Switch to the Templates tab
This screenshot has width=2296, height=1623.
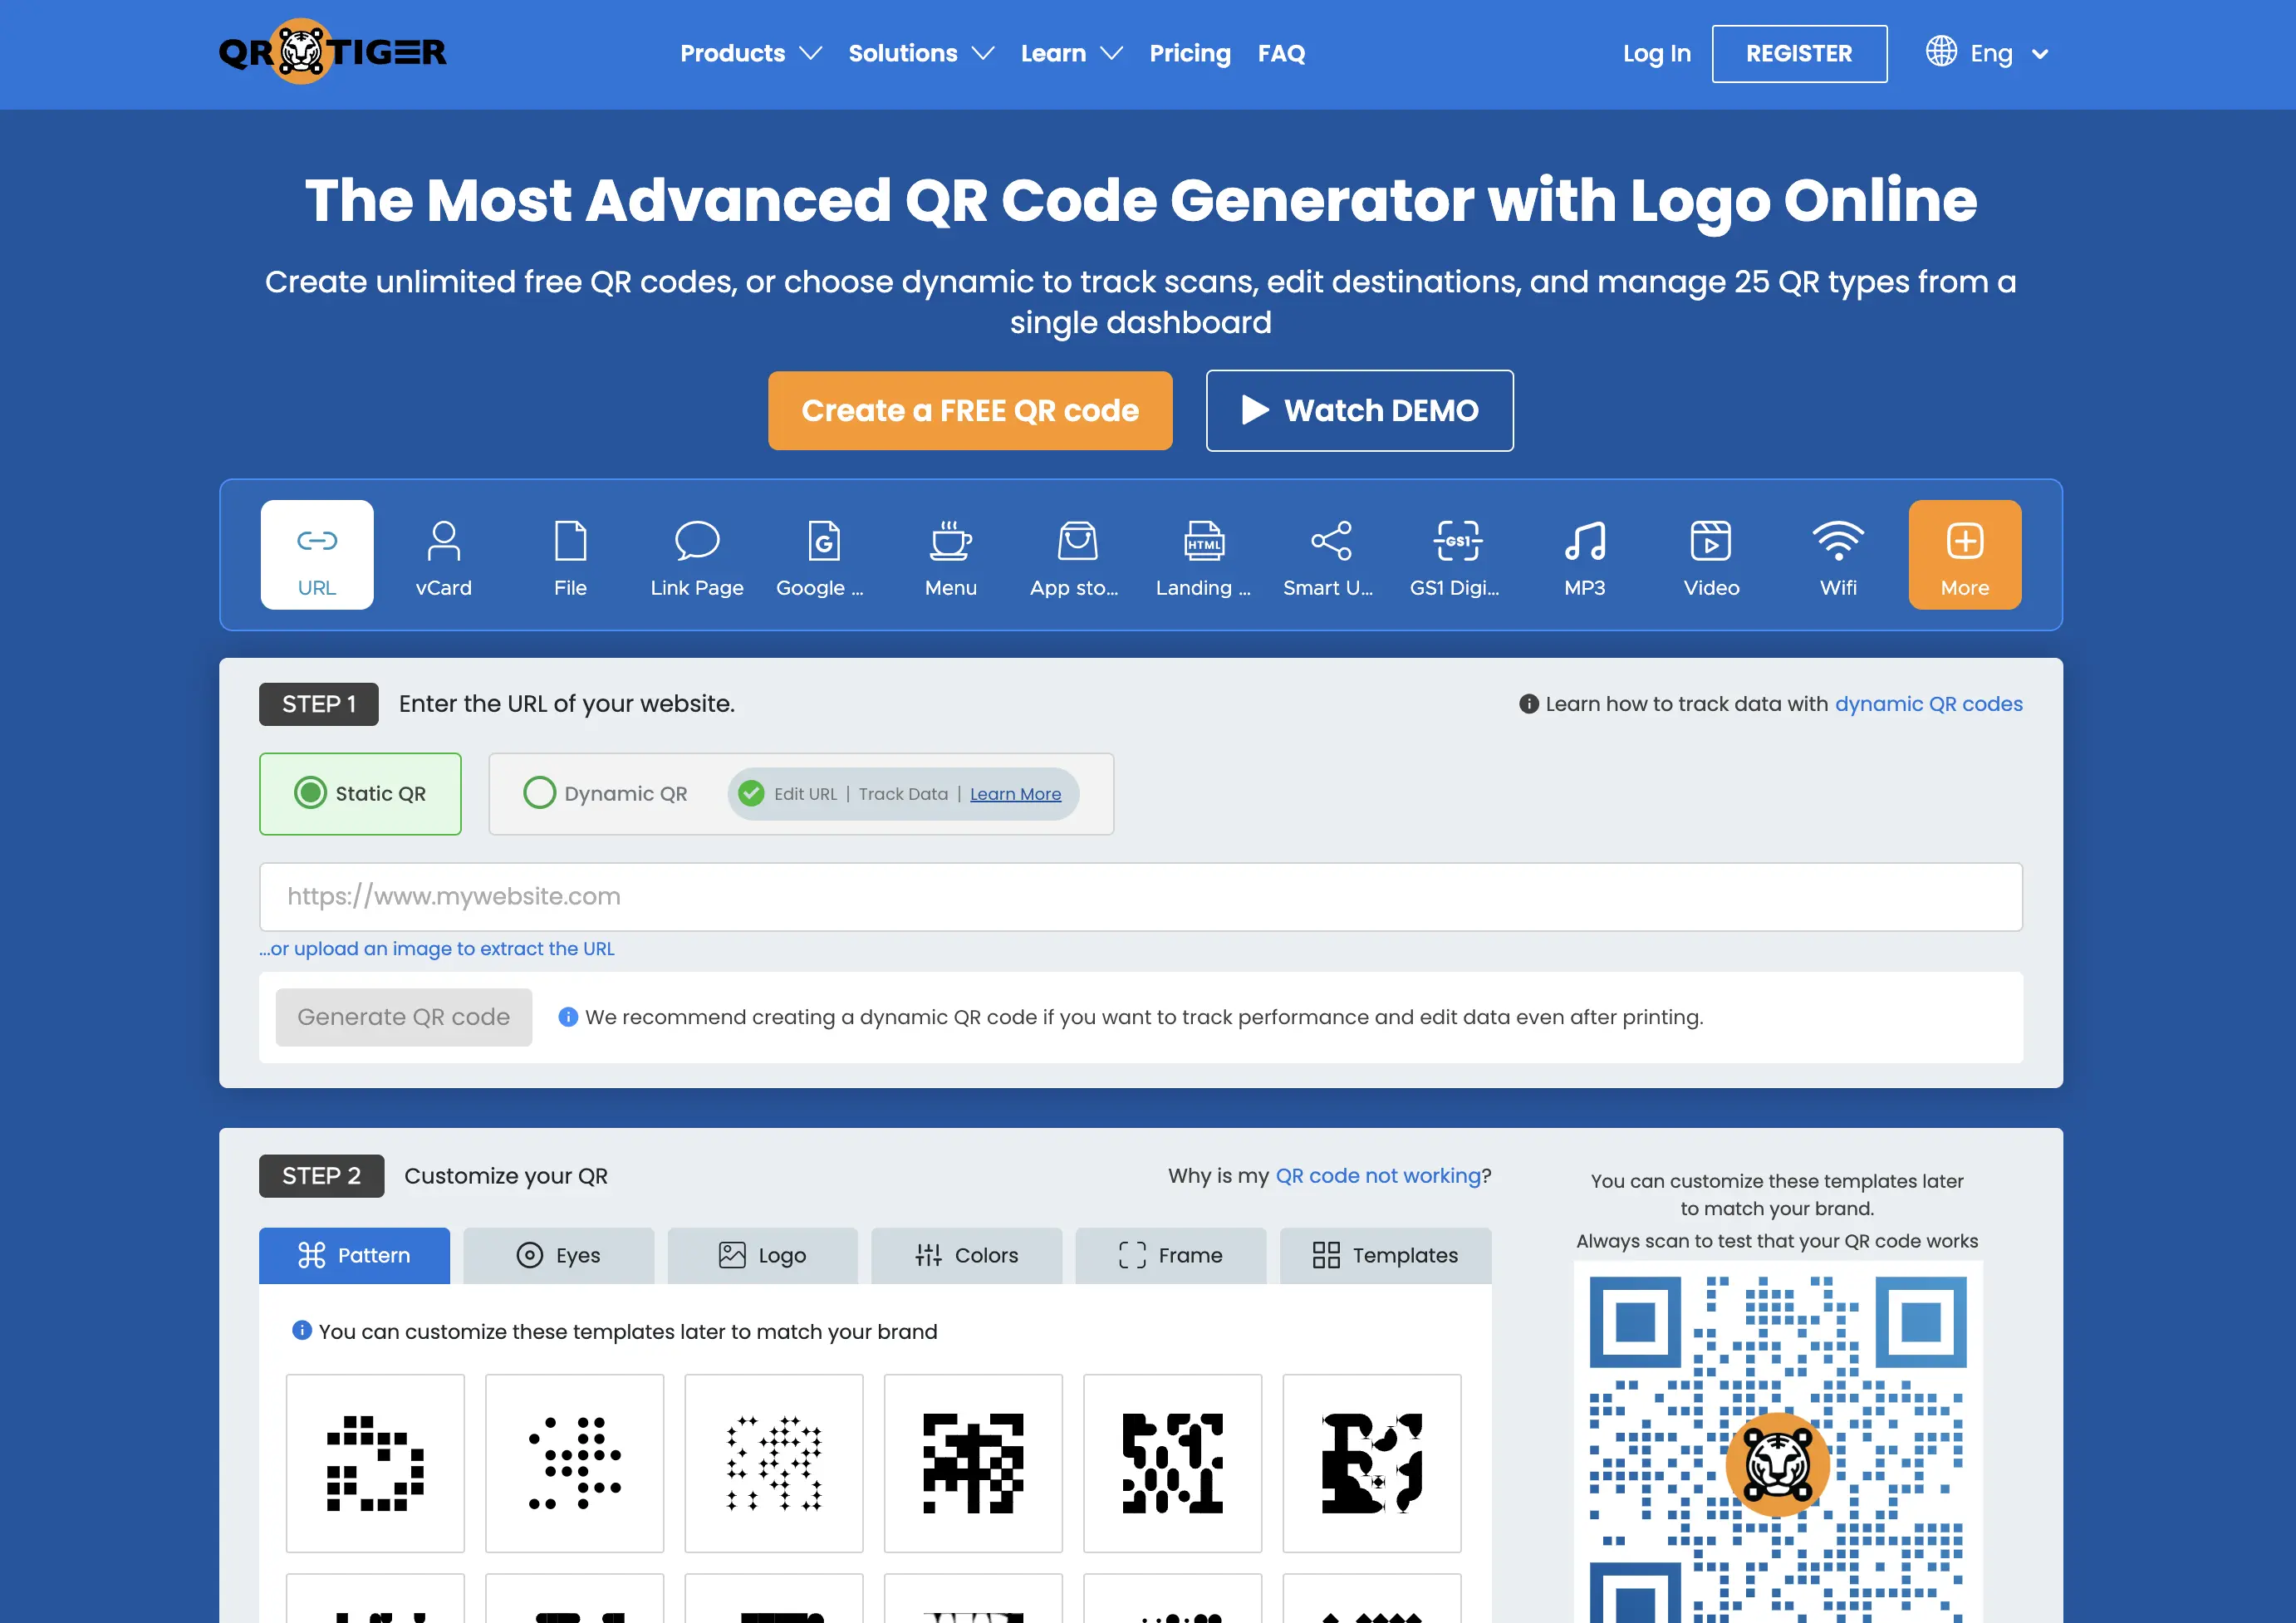1385,1255
